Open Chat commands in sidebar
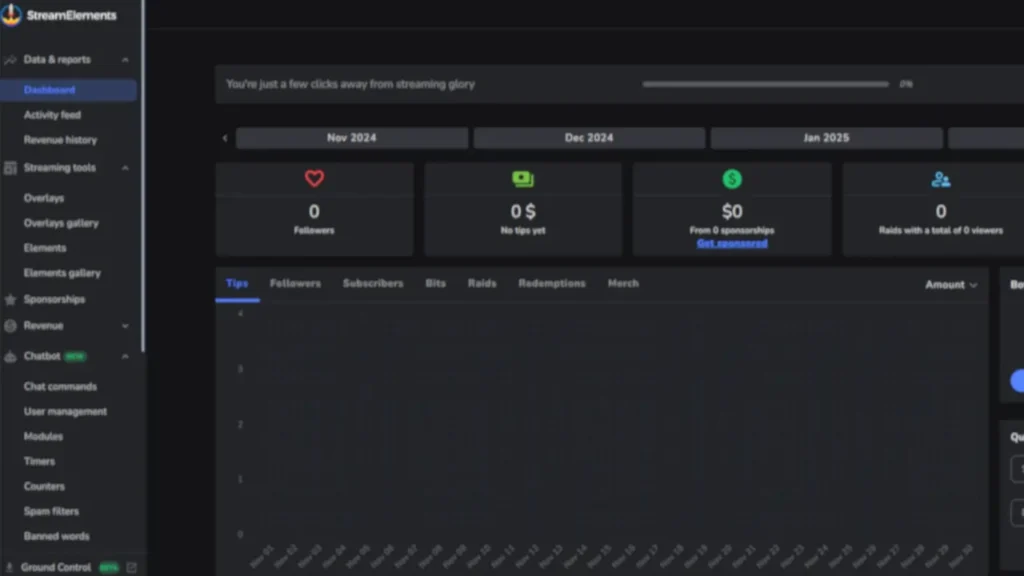 [x=60, y=387]
